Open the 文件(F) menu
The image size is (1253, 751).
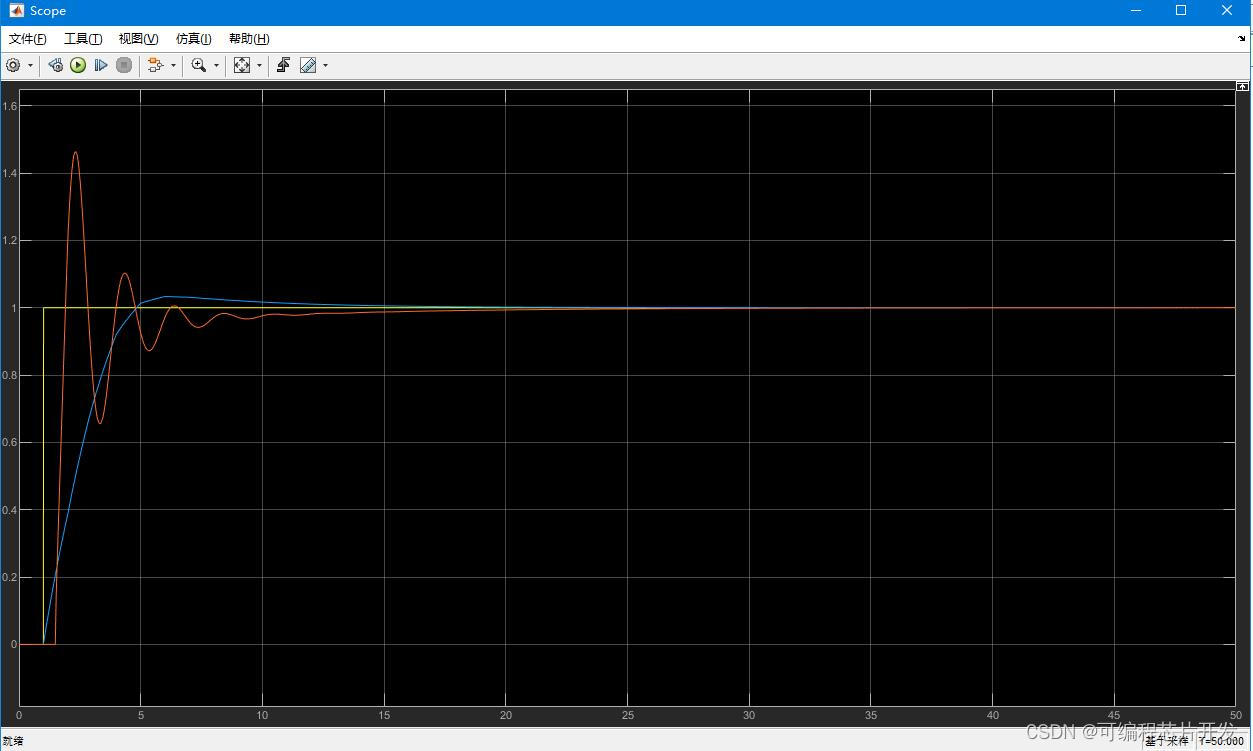[28, 39]
